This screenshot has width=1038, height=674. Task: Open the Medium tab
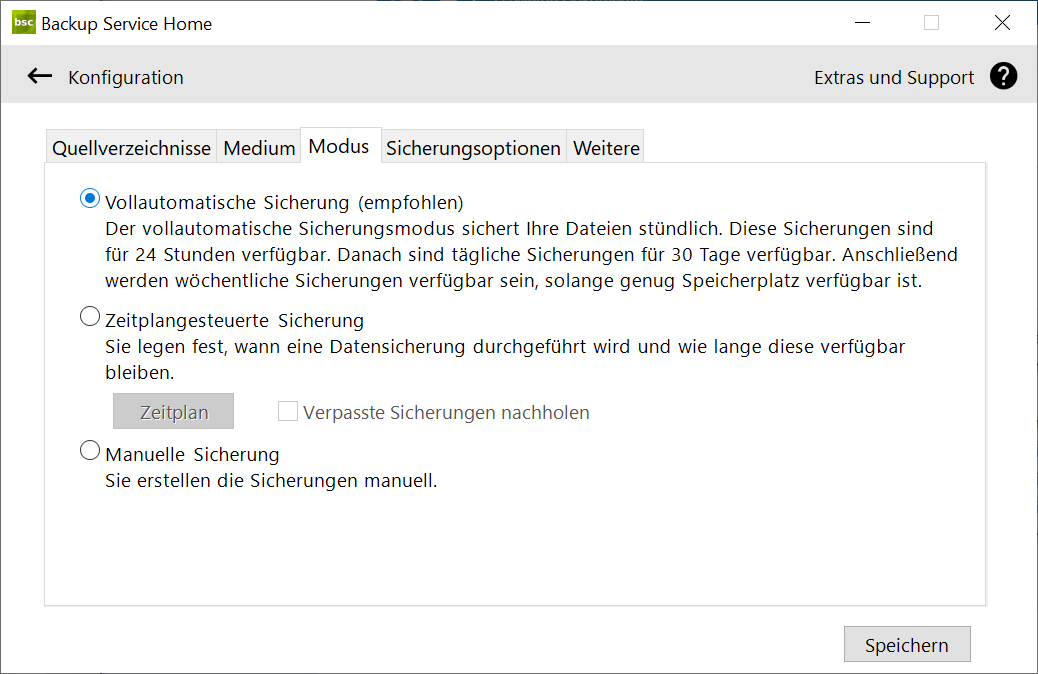coord(259,148)
